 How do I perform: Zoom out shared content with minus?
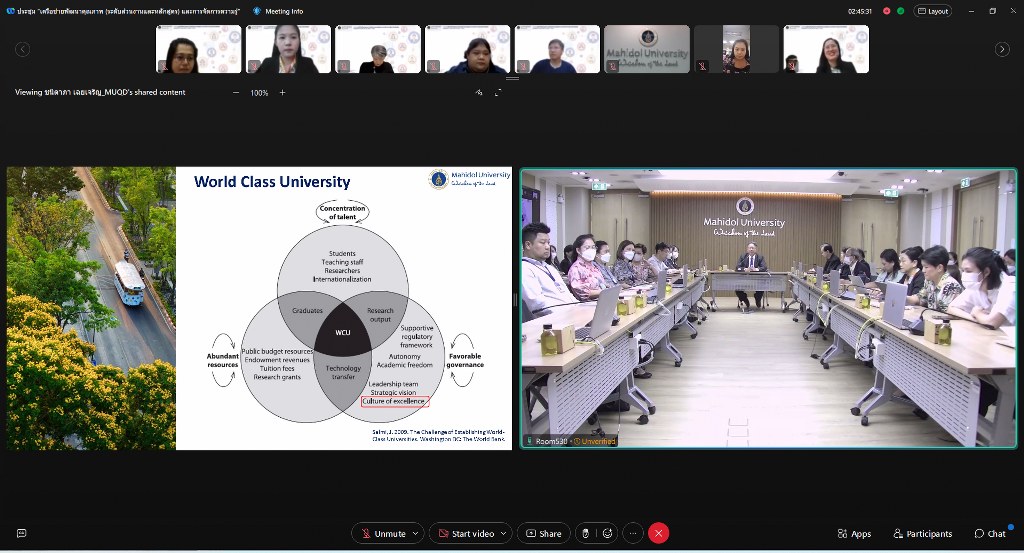pyautogui.click(x=236, y=93)
